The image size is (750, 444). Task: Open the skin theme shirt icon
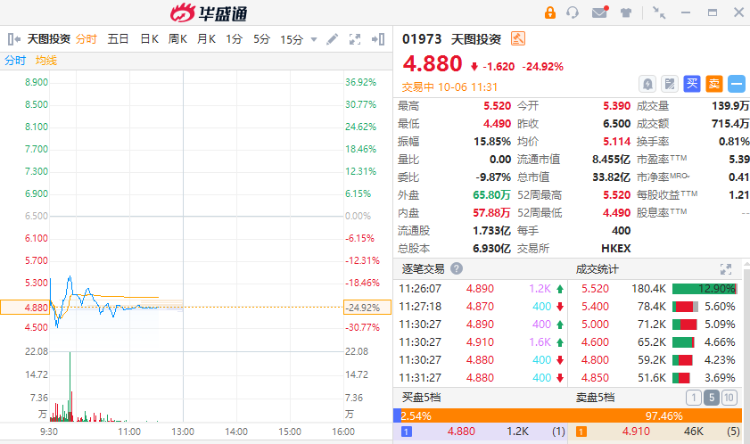click(x=626, y=13)
